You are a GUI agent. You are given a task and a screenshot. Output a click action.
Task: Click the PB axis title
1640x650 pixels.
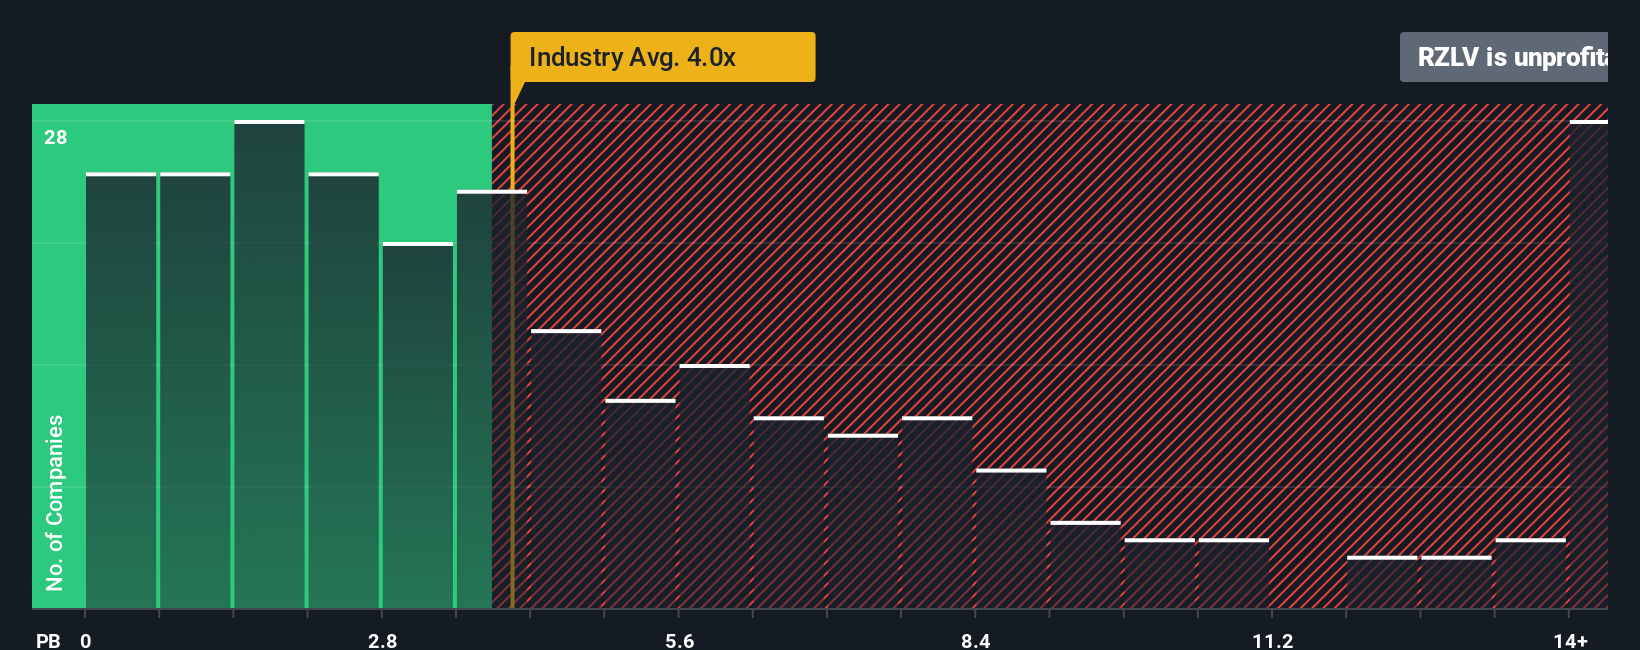point(48,640)
